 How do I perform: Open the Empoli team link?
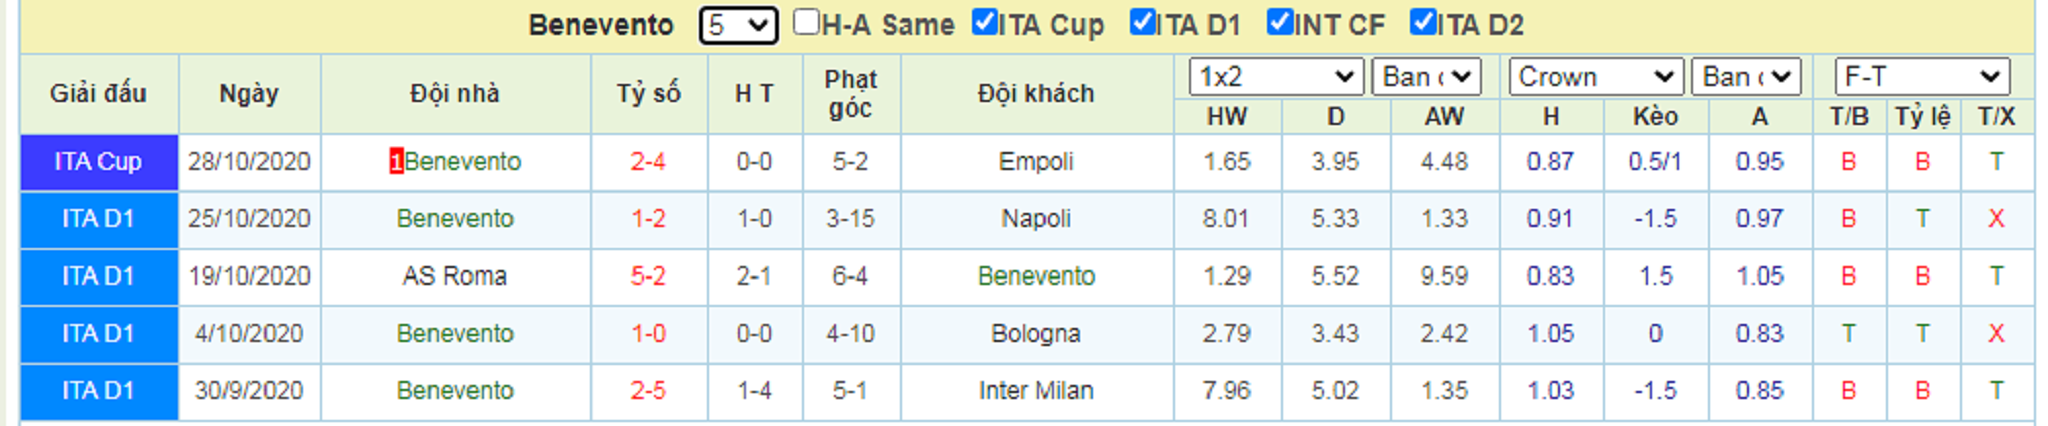coord(1036,162)
